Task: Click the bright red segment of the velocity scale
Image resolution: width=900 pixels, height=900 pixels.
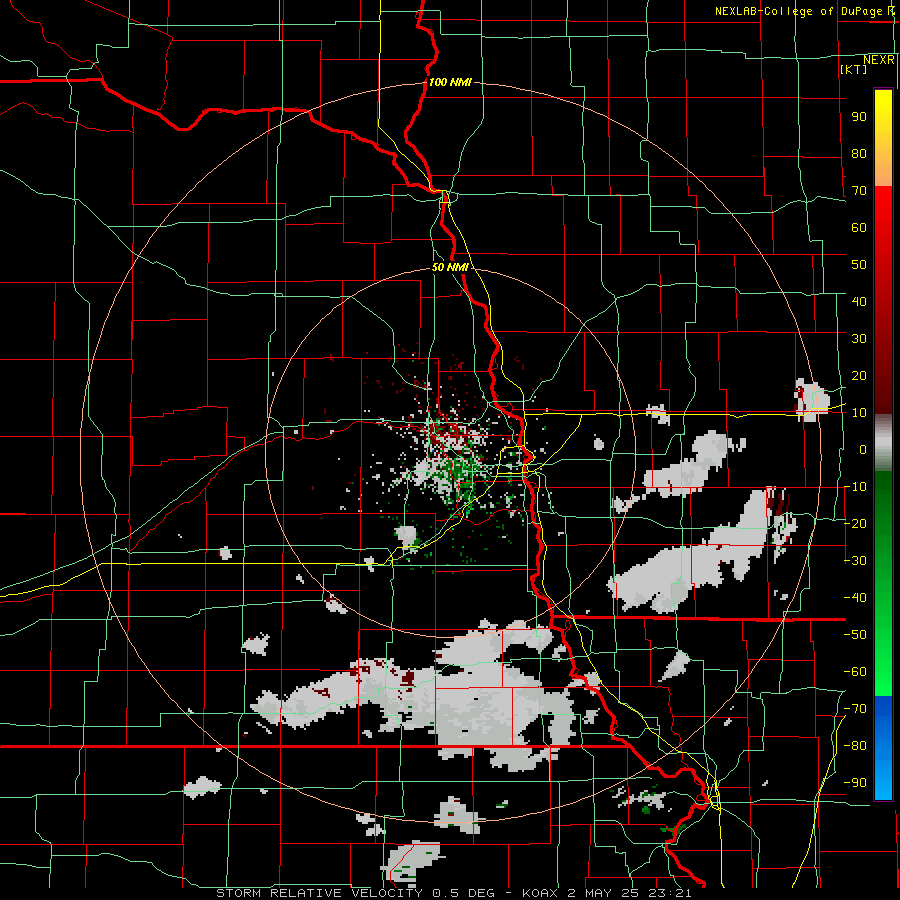Action: [x=883, y=207]
